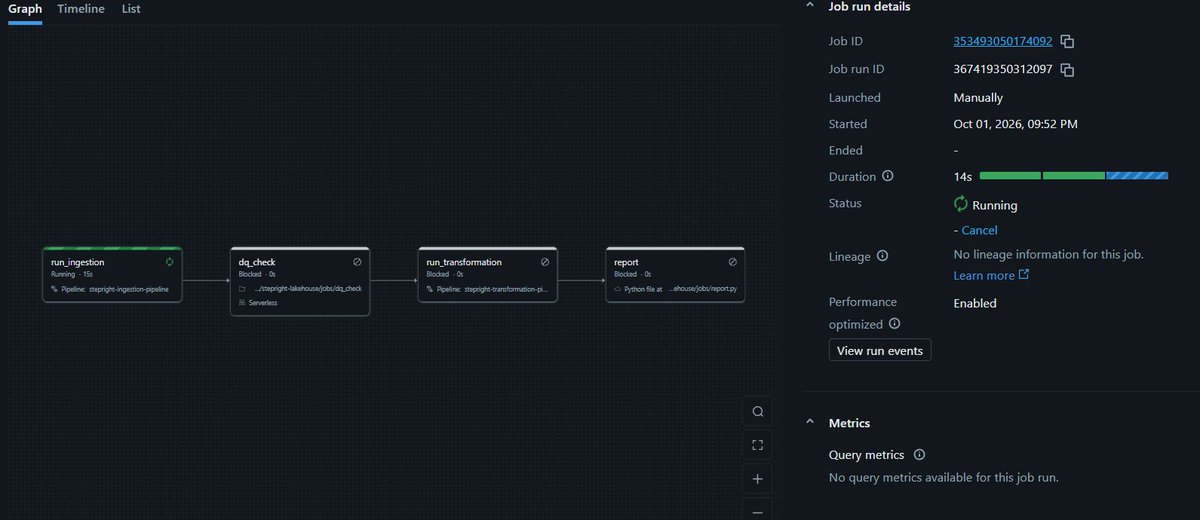Viewport: 1200px width, 520px height.
Task: Click the Job run ID number 367419350312097
Action: tap(1003, 70)
